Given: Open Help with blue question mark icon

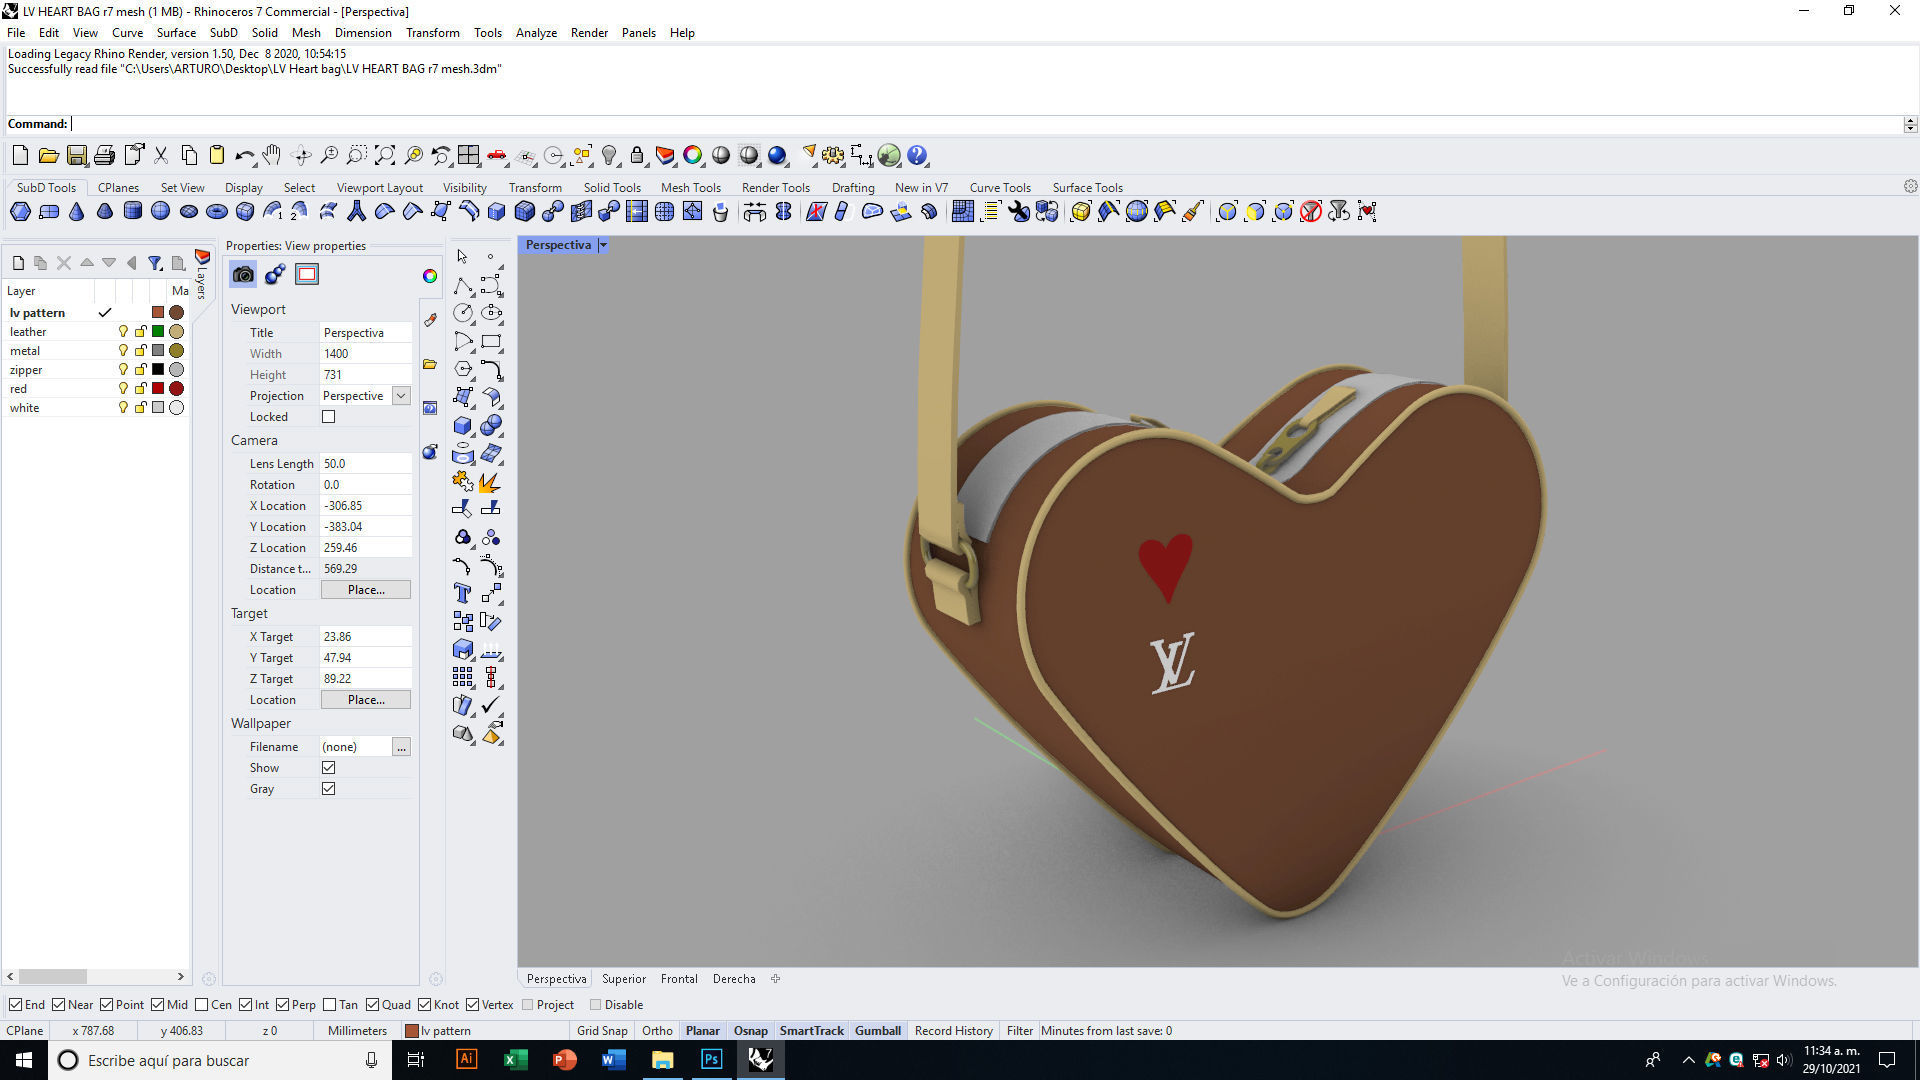Looking at the screenshot, I should (917, 155).
